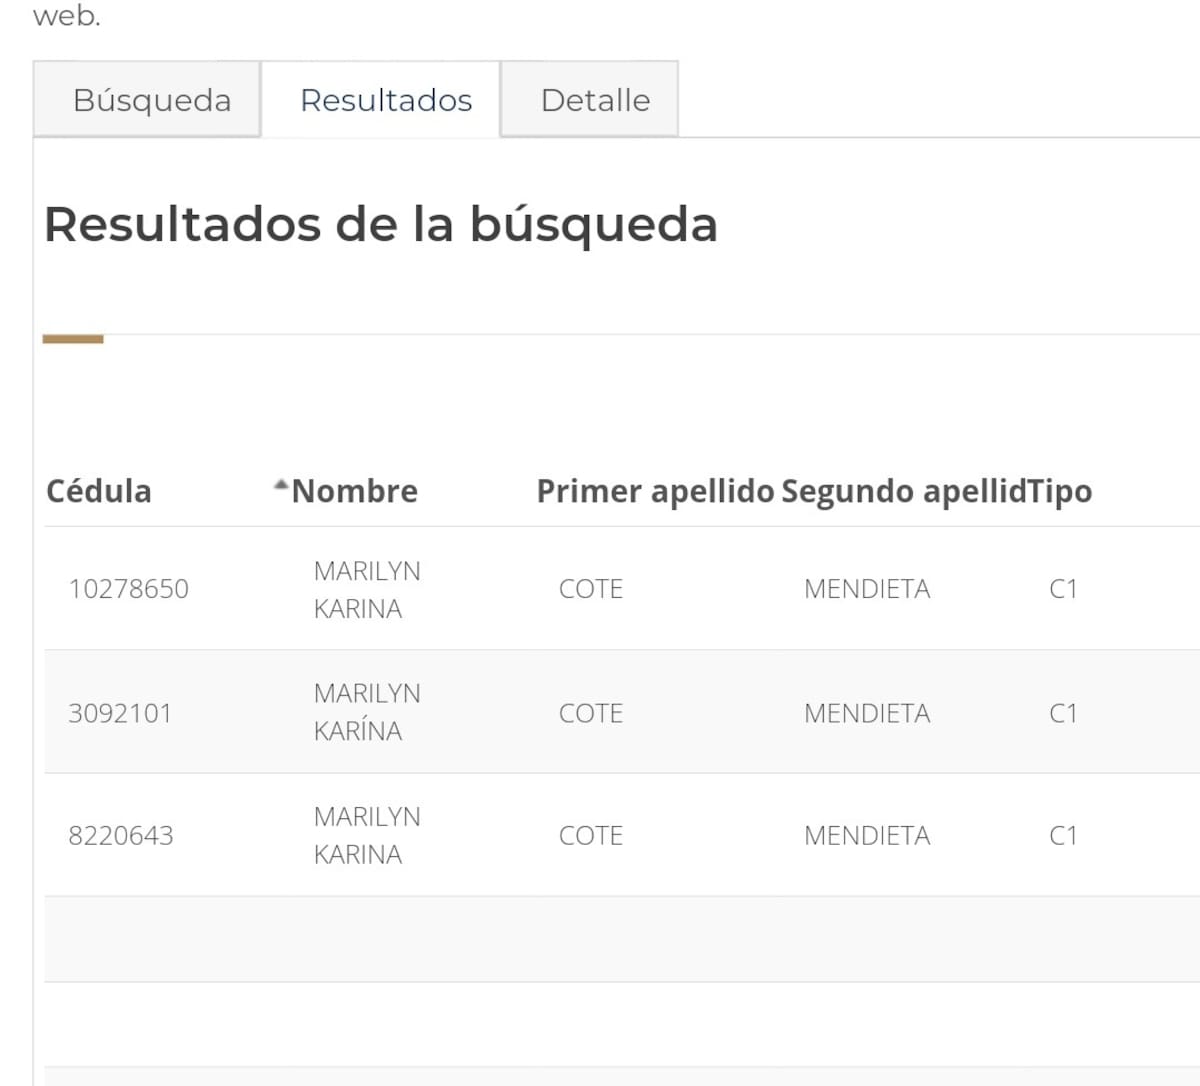Click MARILYN KARINA in the 10278650 row
Screen dimensions: 1200x1086
(x=367, y=589)
